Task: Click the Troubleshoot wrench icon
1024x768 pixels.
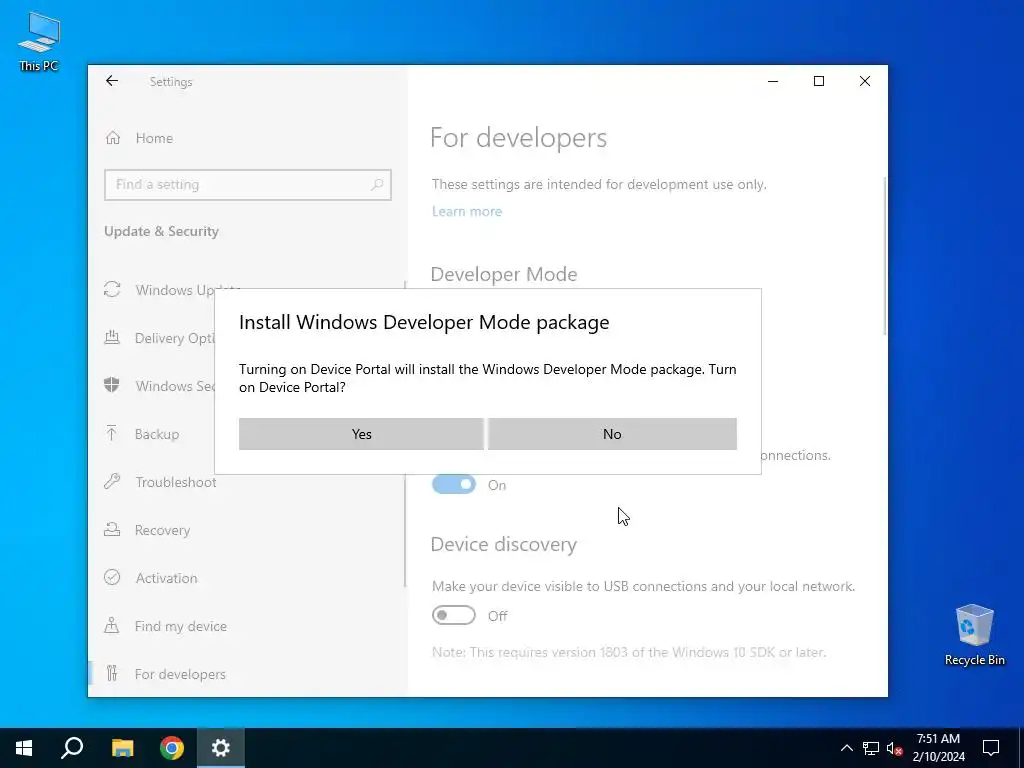Action: coord(112,481)
